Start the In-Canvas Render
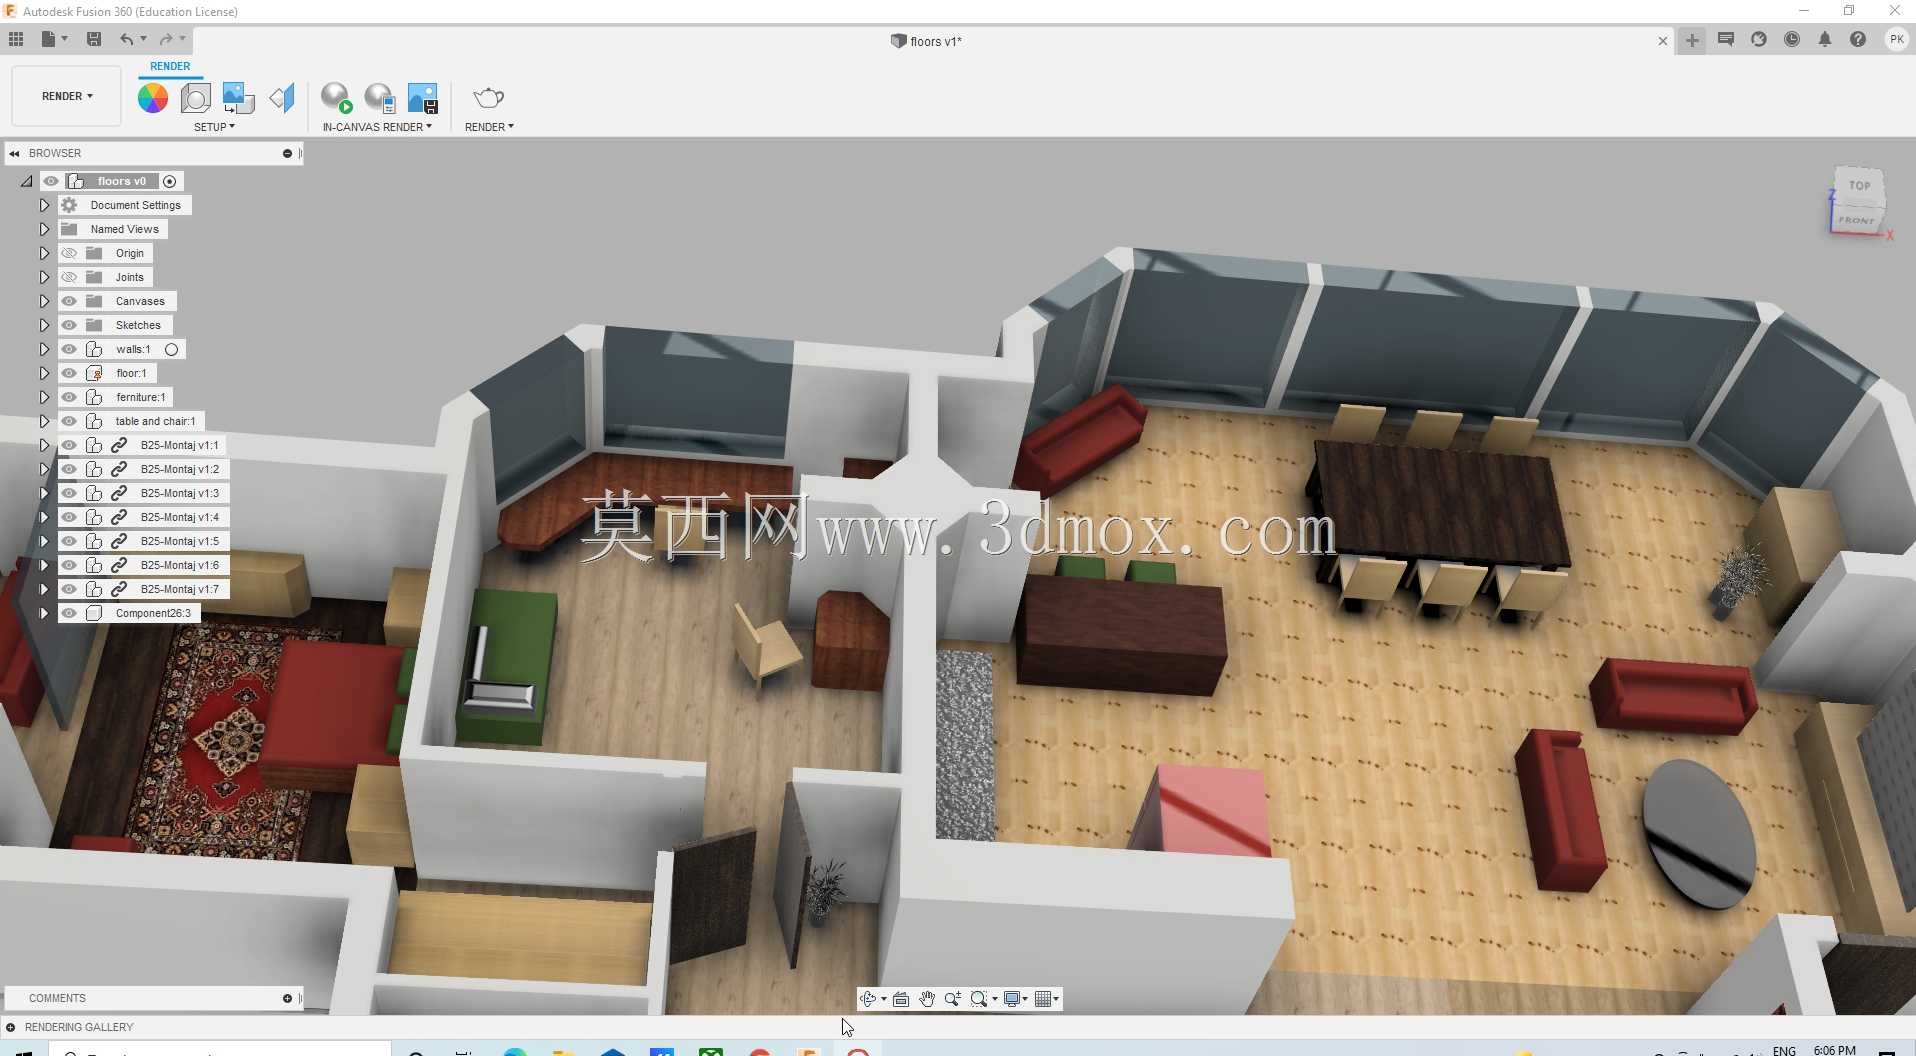The width and height of the screenshot is (1916, 1056). [x=337, y=98]
